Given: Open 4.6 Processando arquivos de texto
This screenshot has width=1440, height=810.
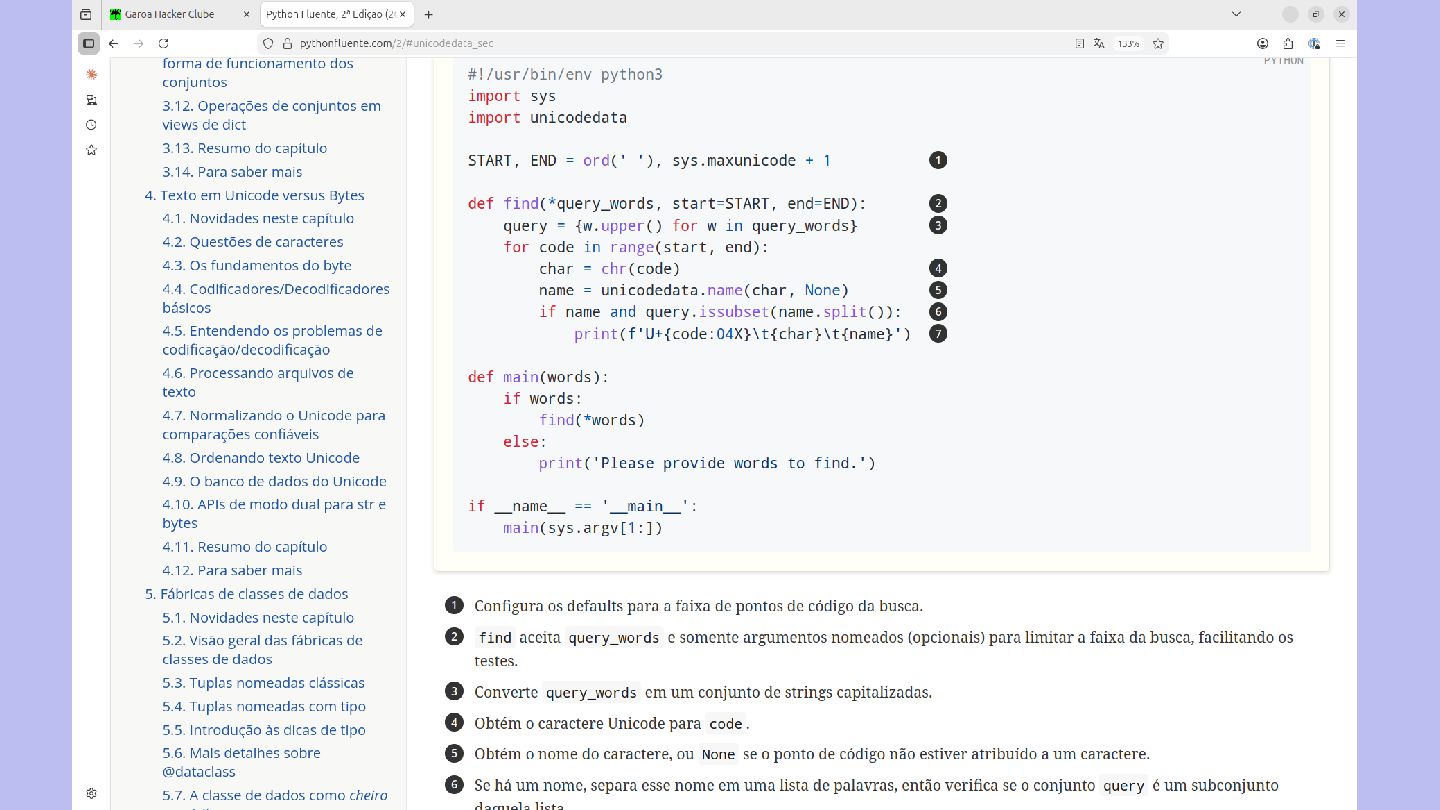Looking at the screenshot, I should pos(258,382).
